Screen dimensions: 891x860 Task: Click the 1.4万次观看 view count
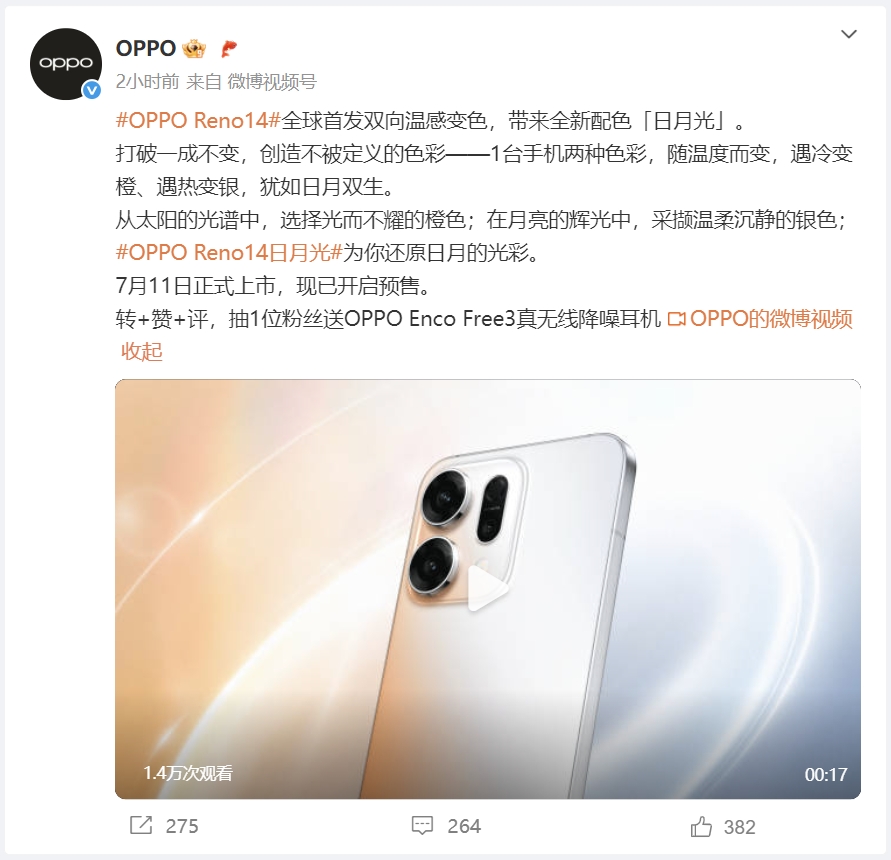point(188,773)
